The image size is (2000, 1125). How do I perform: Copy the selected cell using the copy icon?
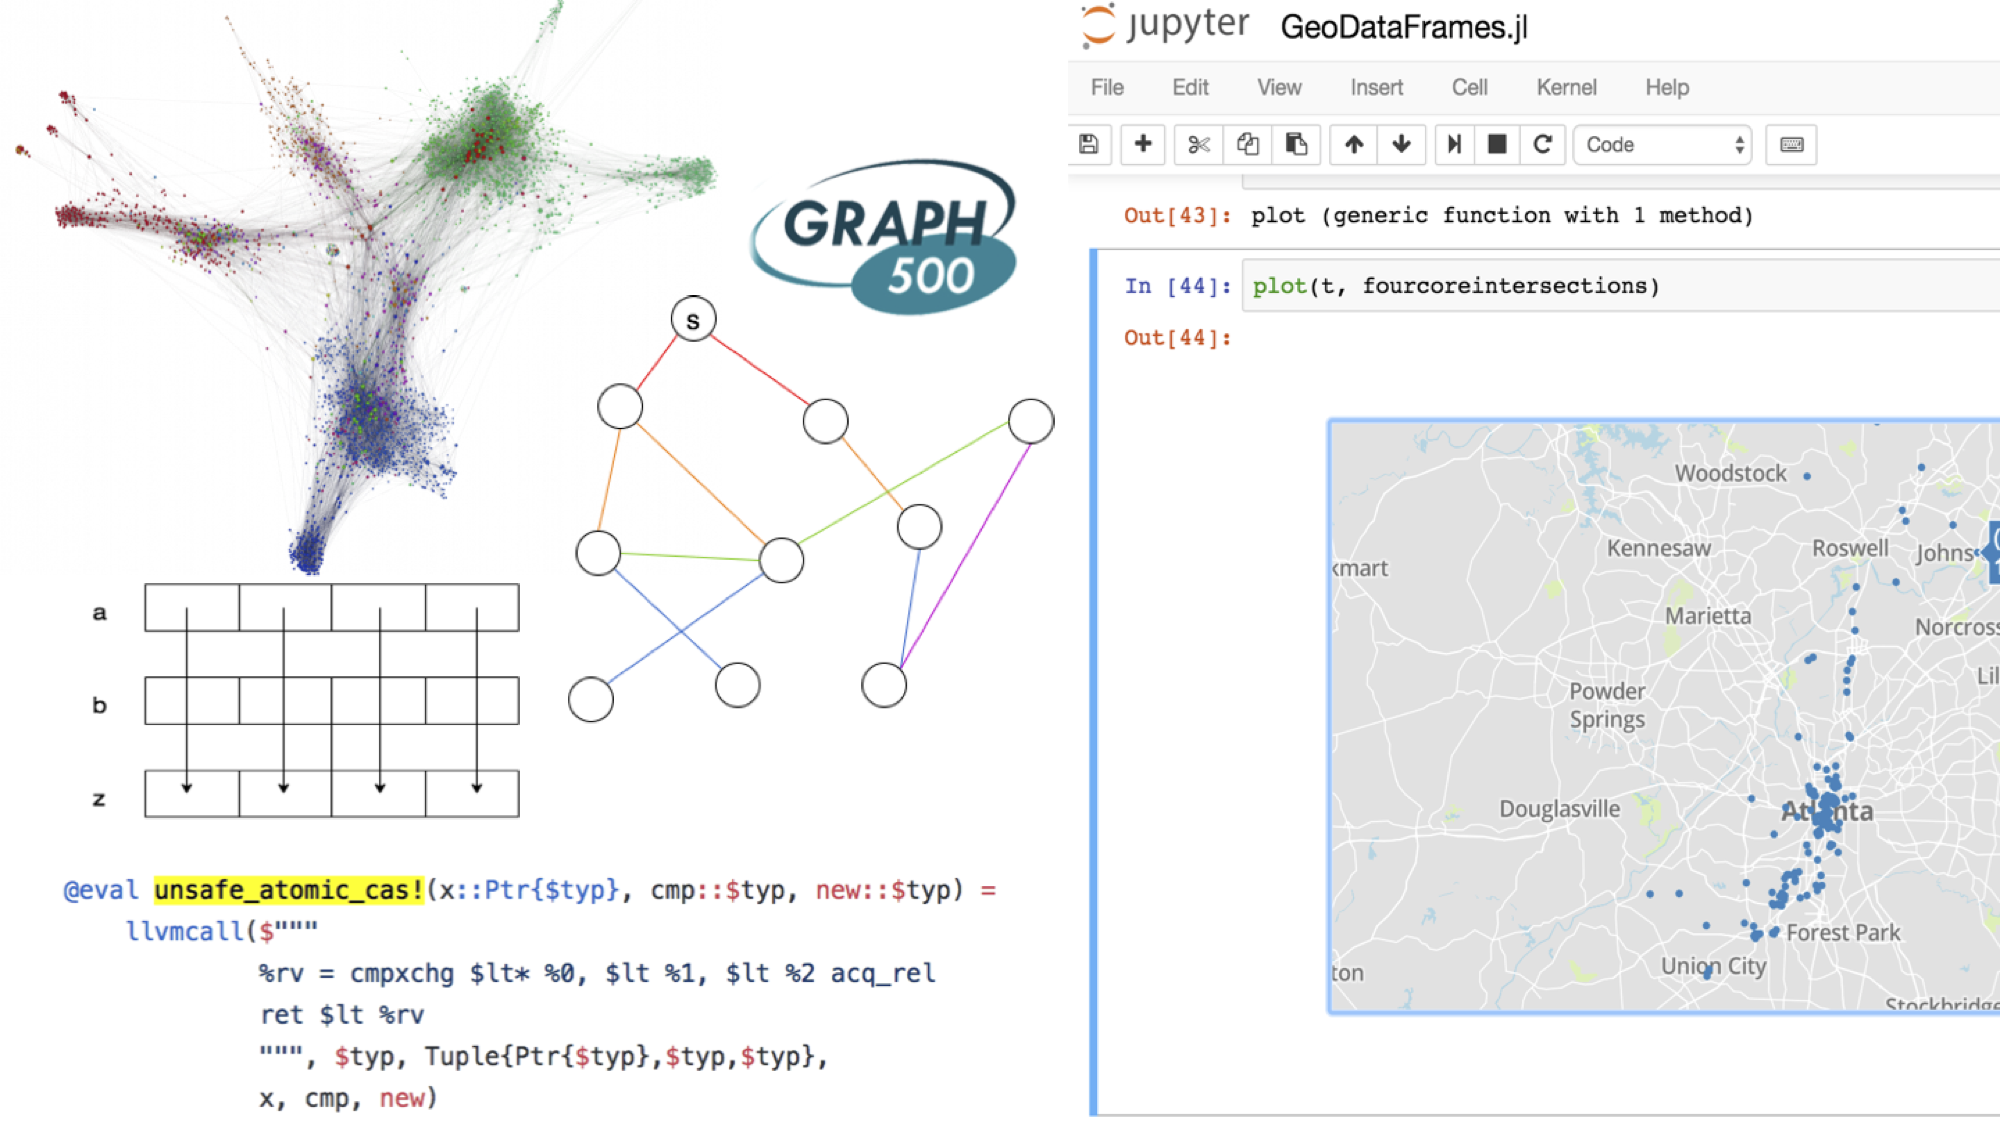click(1247, 145)
